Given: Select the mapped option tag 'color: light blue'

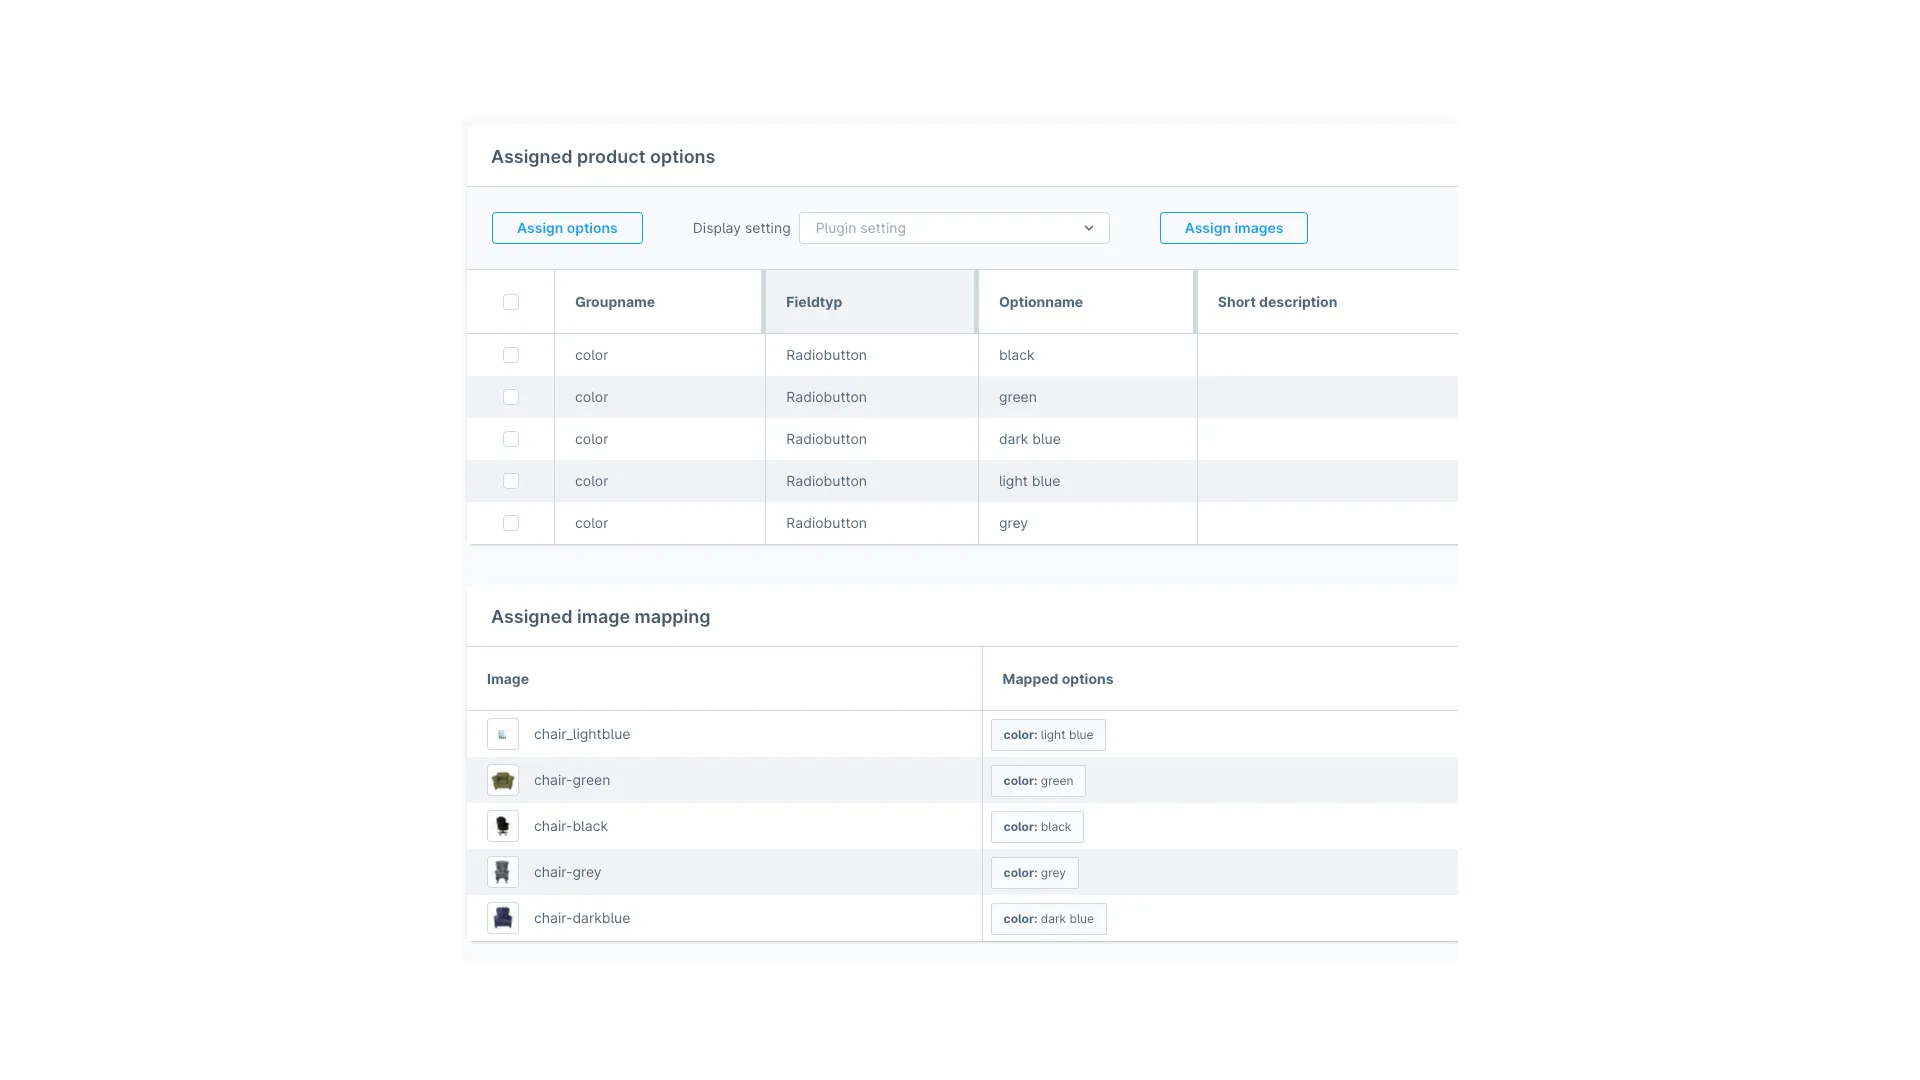Looking at the screenshot, I should [1047, 734].
